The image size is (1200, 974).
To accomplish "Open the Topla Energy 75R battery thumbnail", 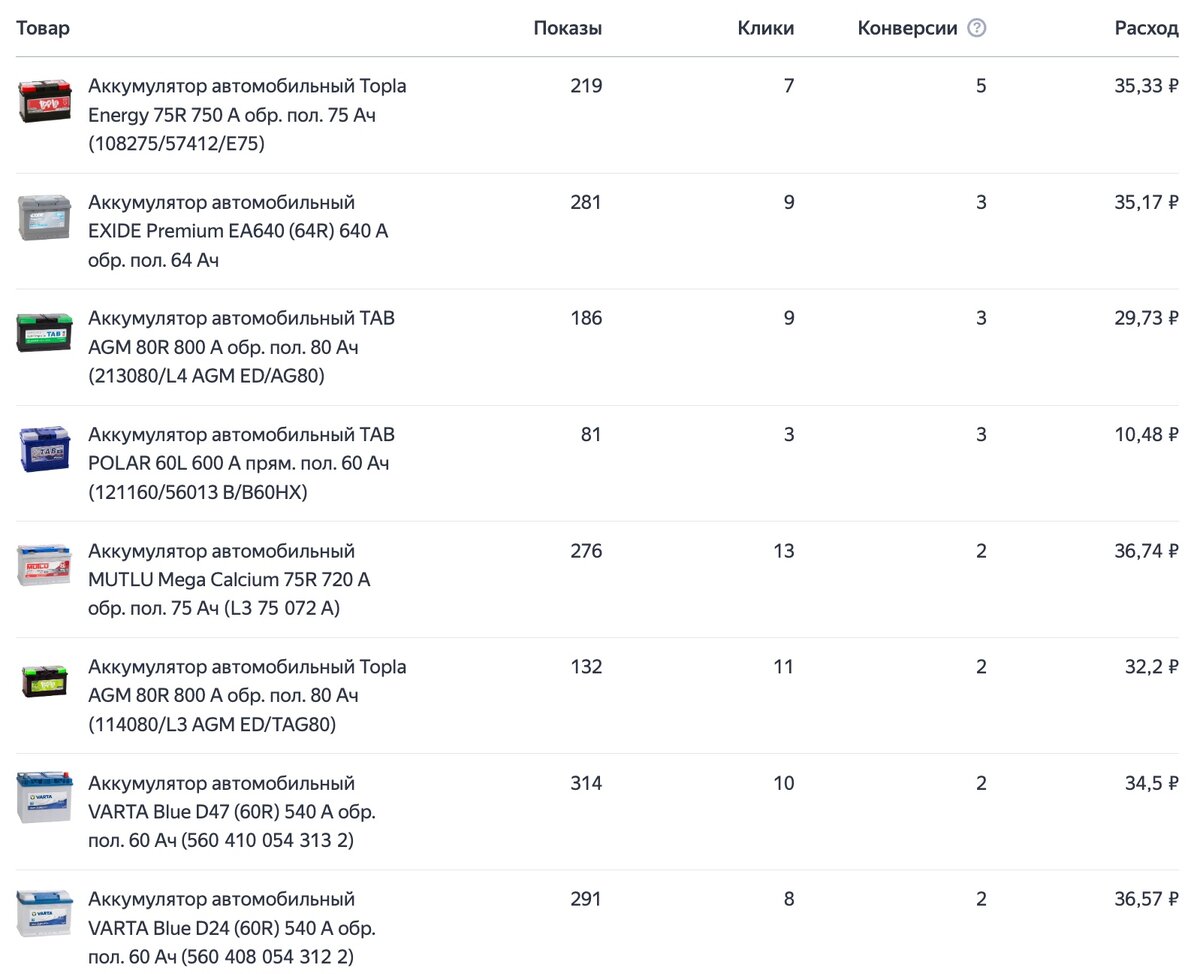I will 45,101.
